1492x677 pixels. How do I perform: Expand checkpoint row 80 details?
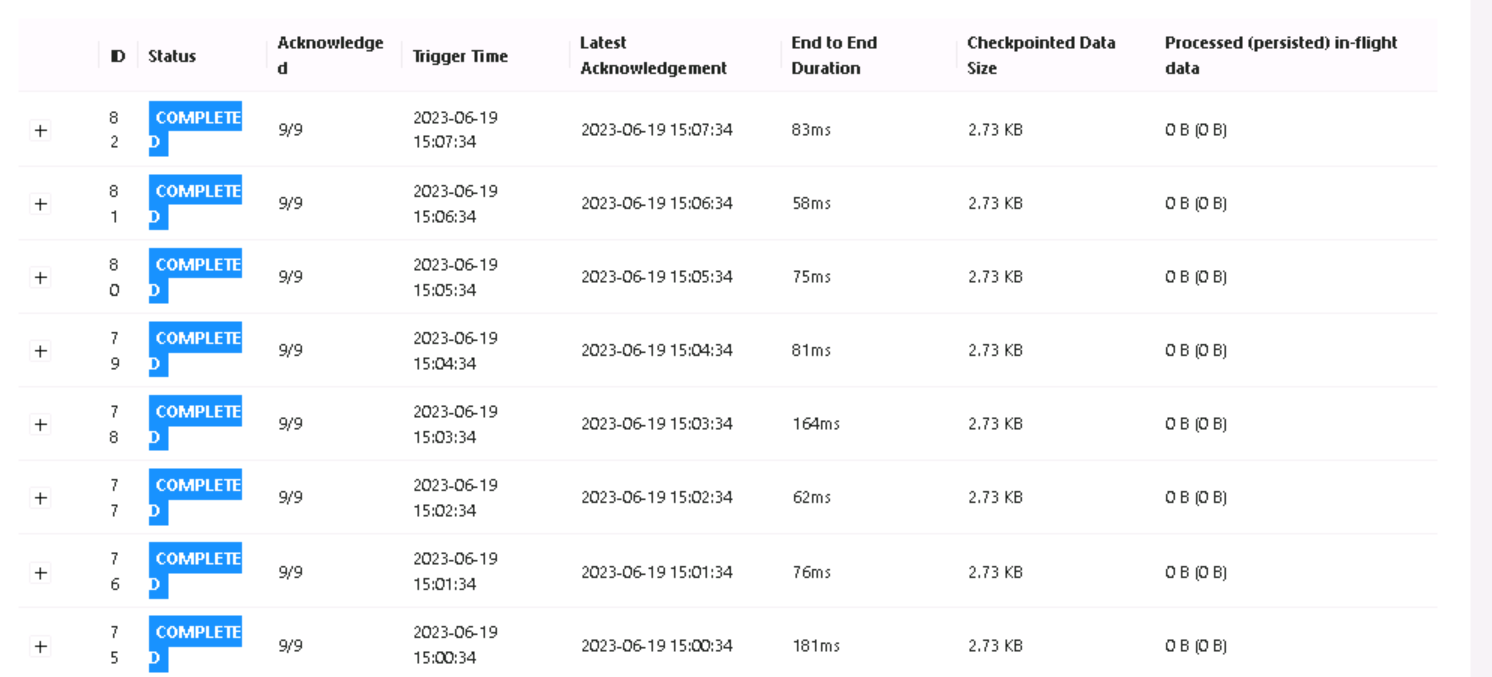click(40, 277)
